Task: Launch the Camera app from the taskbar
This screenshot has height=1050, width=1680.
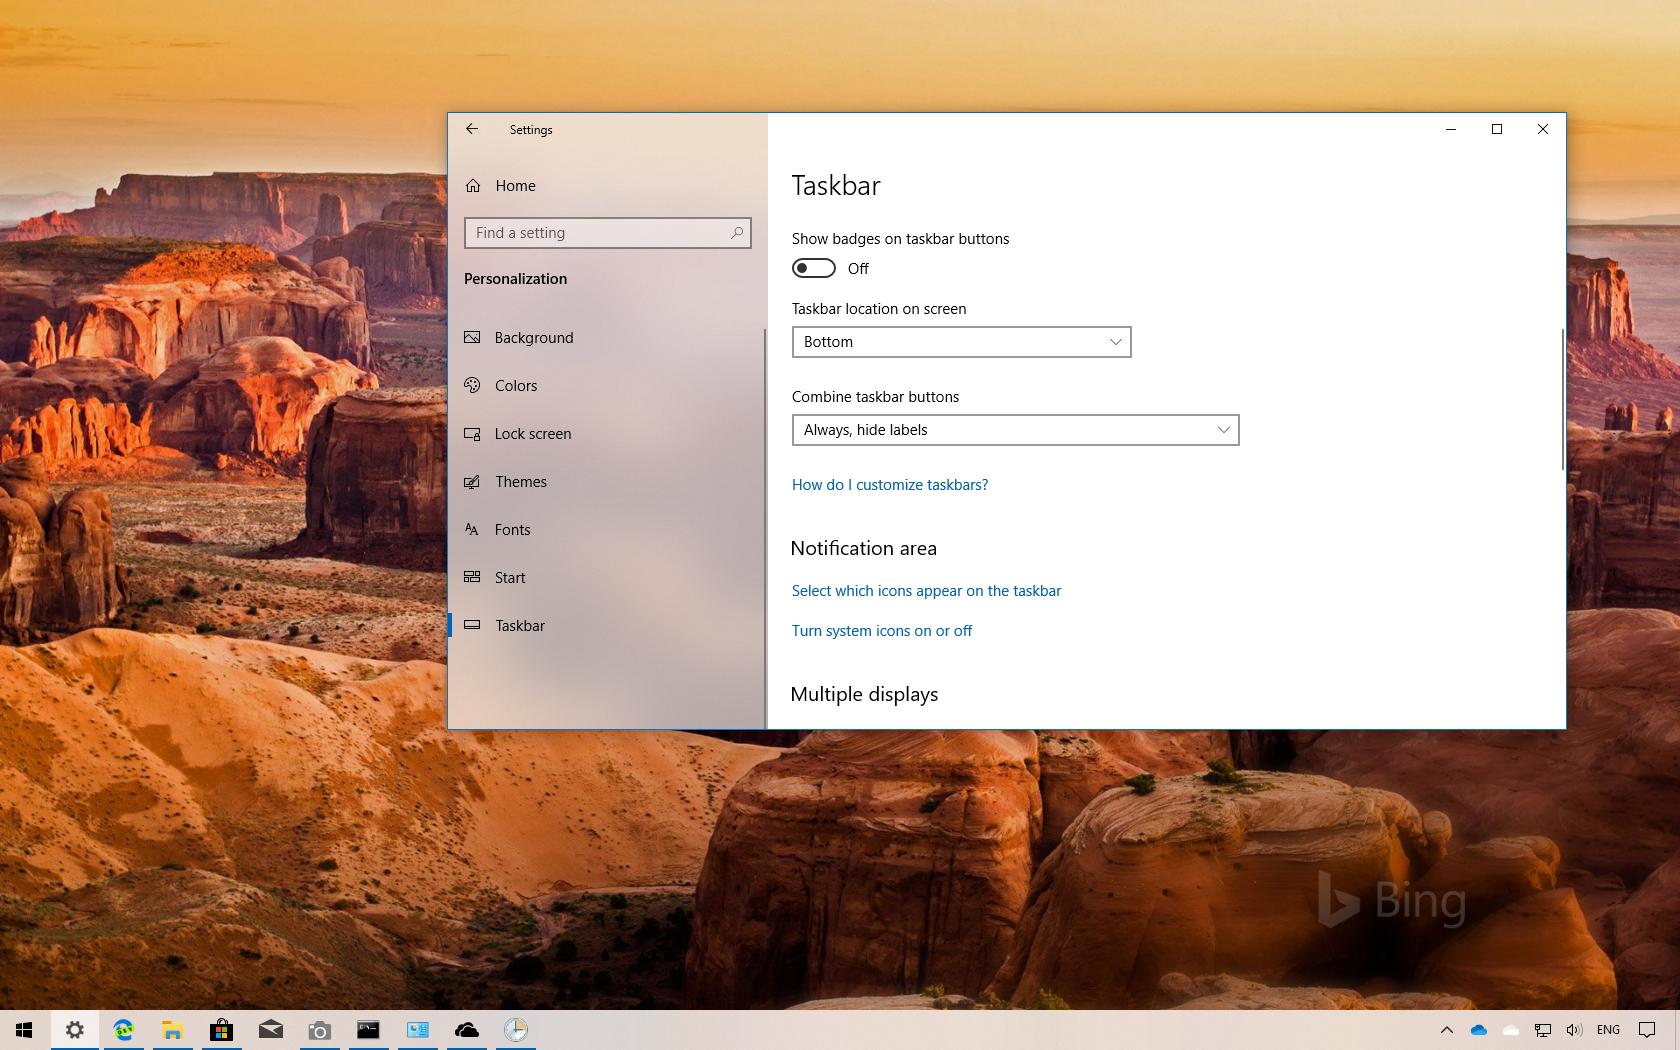Action: (320, 1030)
